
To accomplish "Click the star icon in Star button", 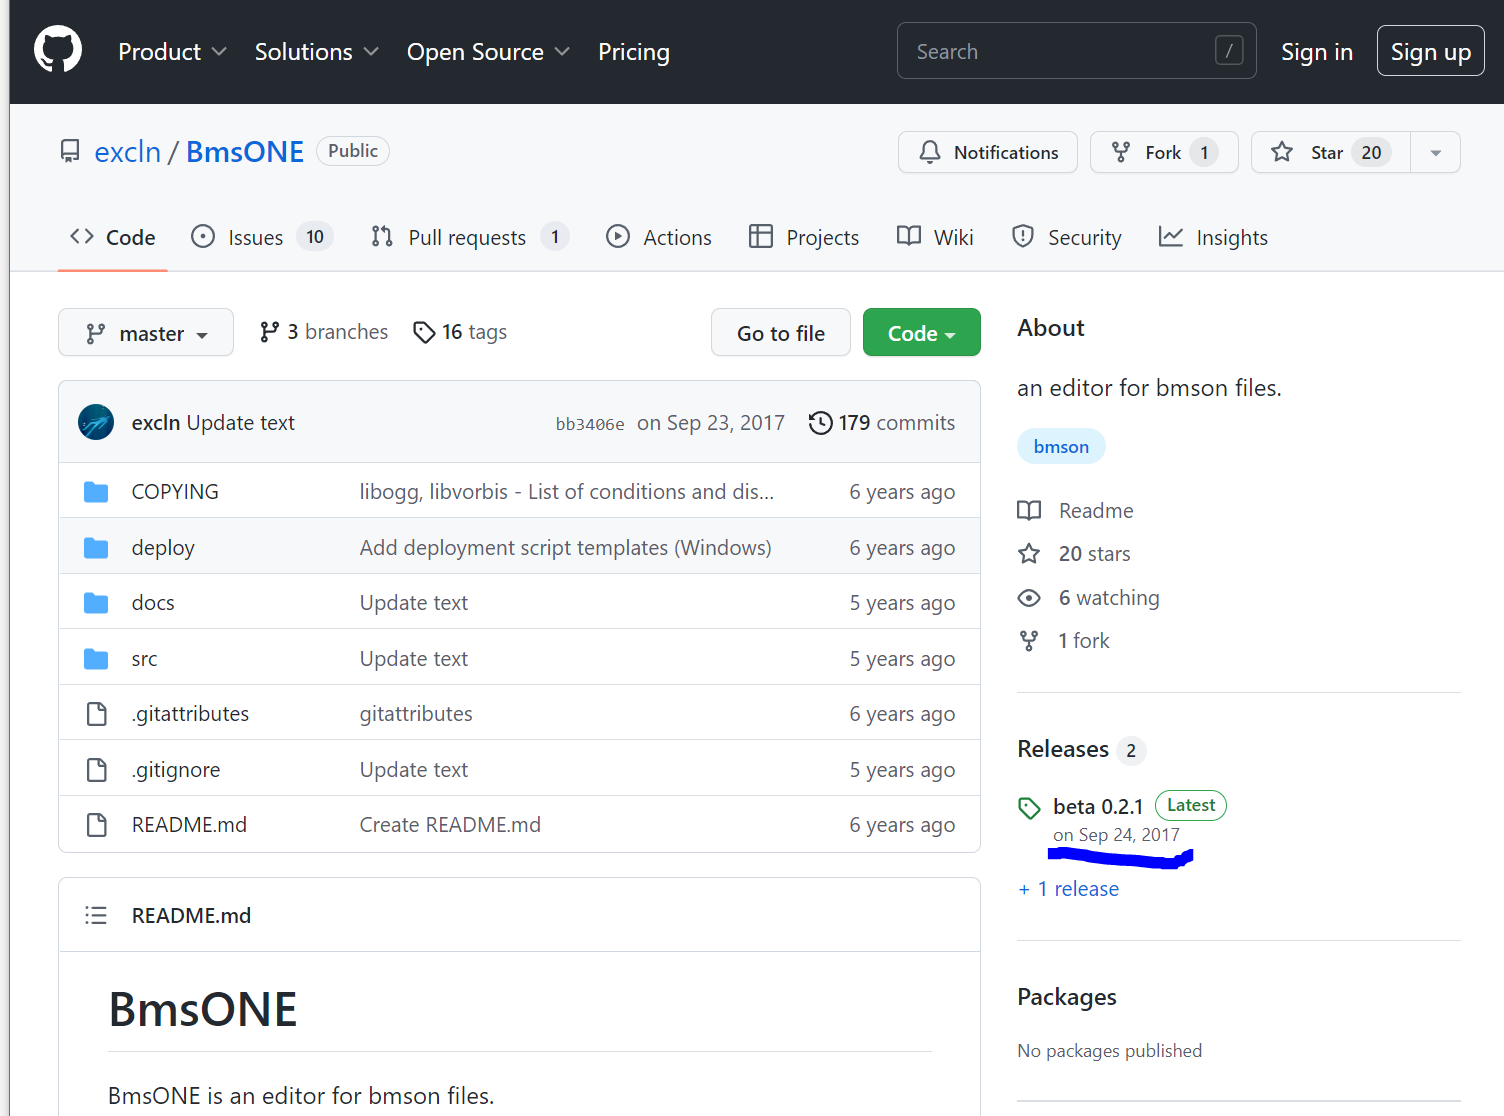I will pos(1282,152).
